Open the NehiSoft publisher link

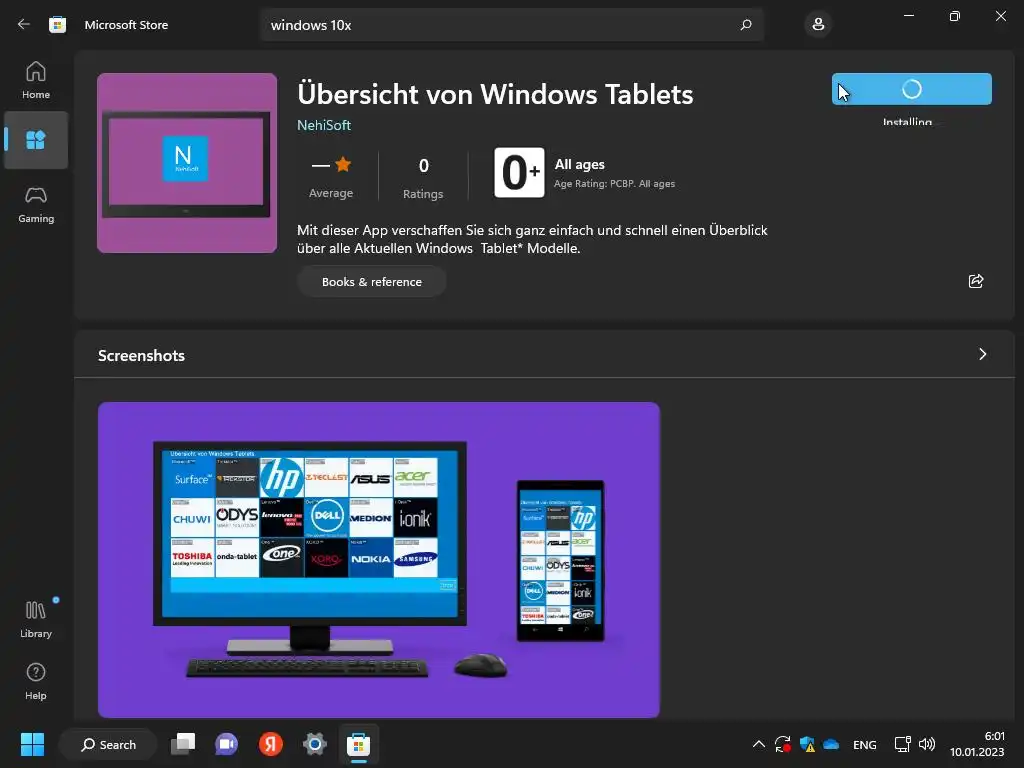[x=324, y=125]
